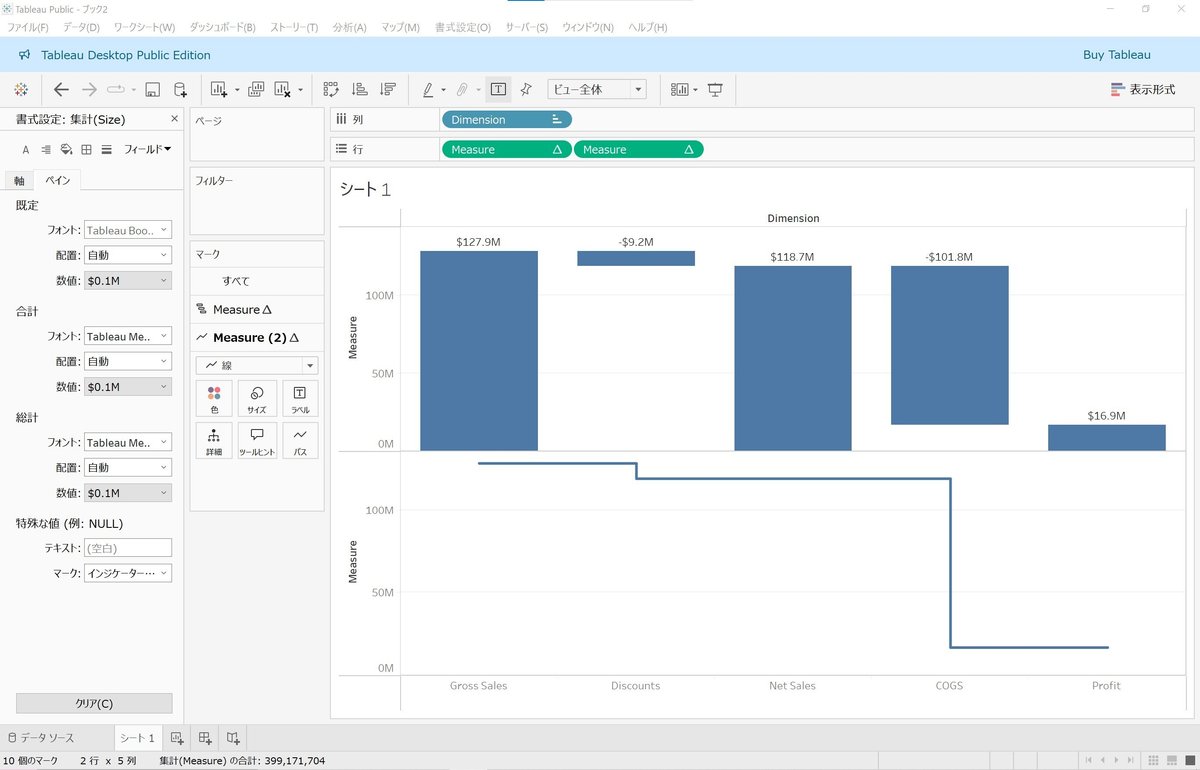Select the borders format icon

point(86,149)
